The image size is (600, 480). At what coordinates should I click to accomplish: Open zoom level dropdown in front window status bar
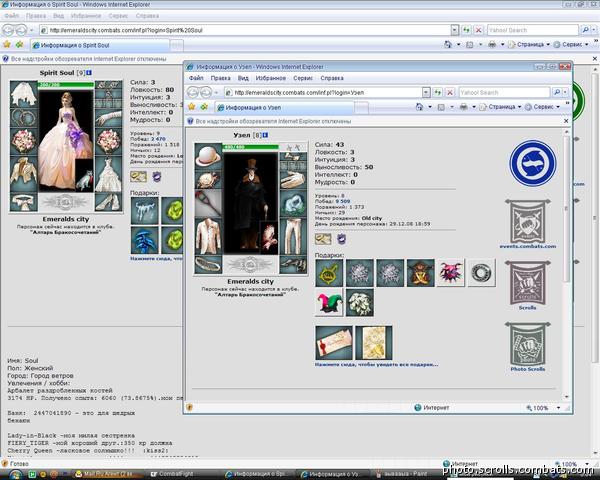[x=558, y=408]
